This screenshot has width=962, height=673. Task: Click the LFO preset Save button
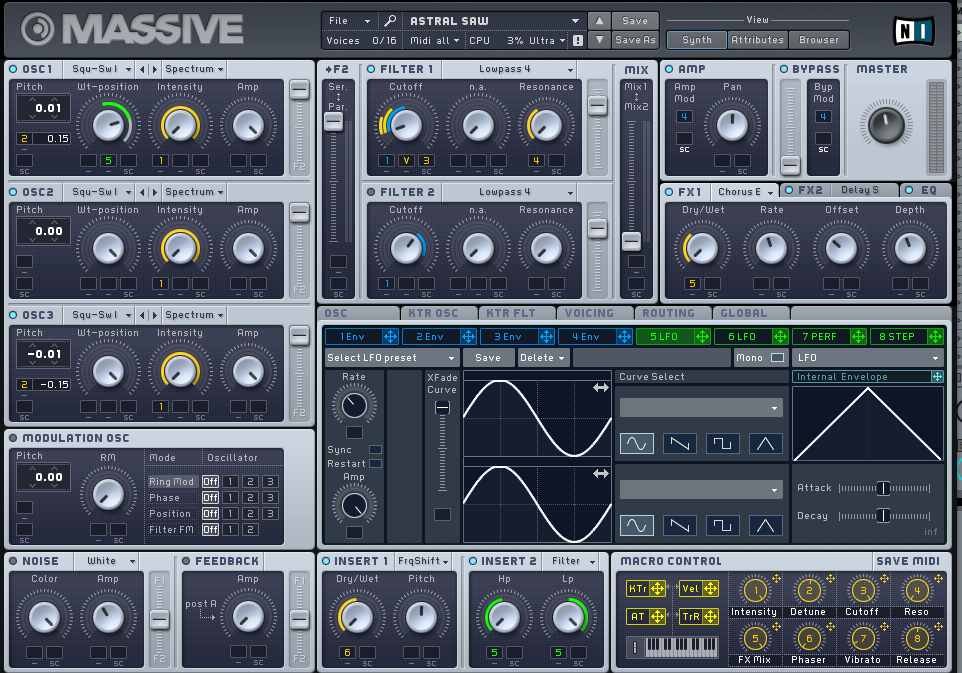pos(488,358)
